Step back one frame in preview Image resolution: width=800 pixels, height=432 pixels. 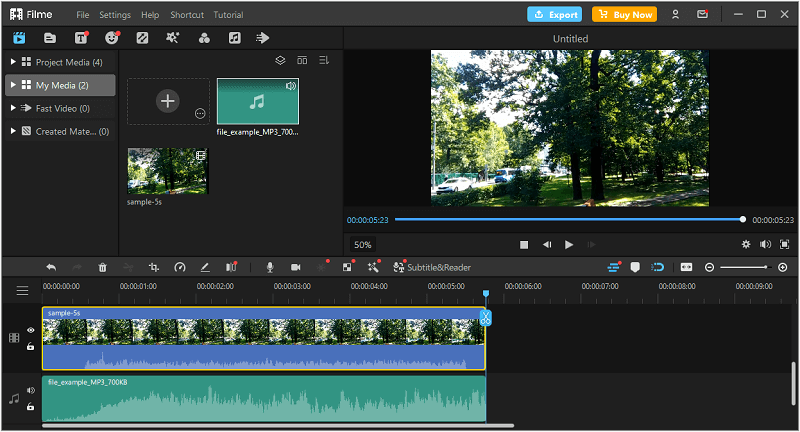(547, 245)
